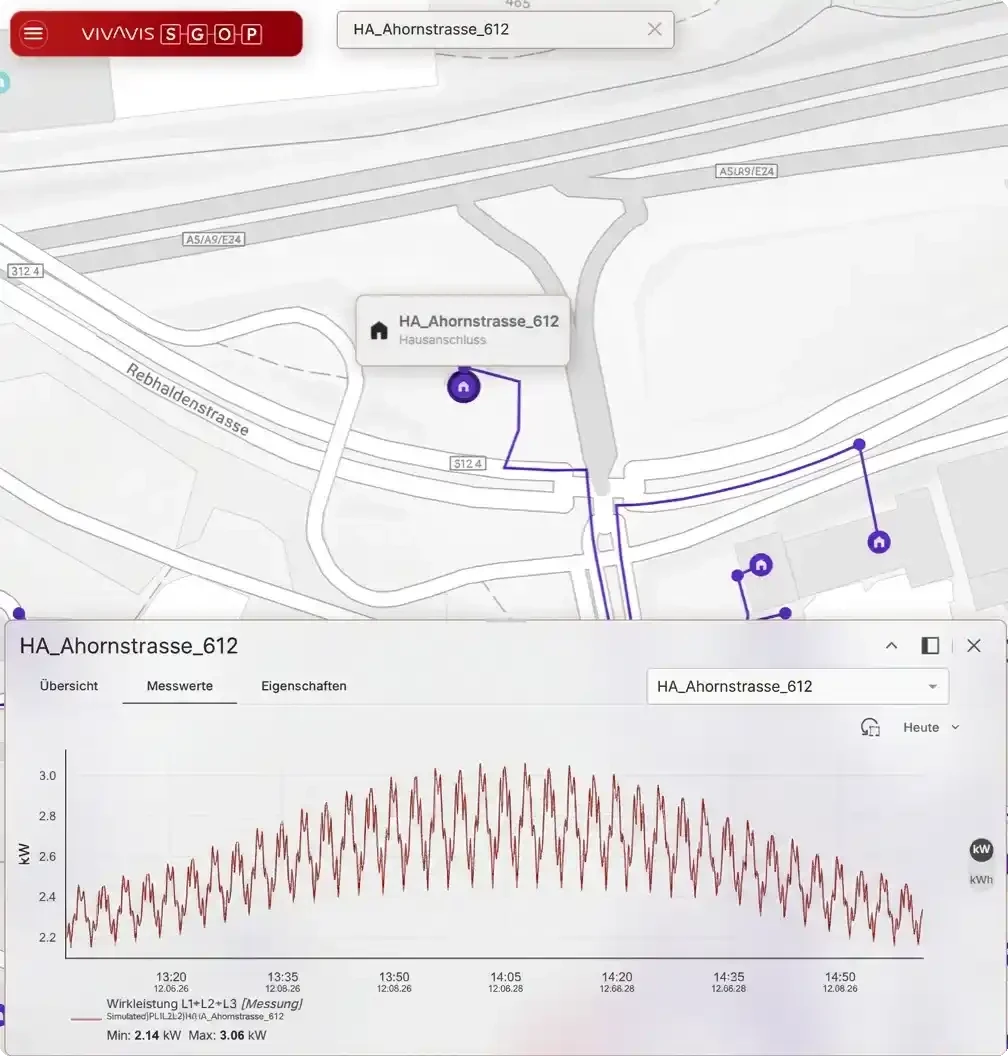Select the highlighted house connection map marker
This screenshot has height=1056, width=1008.
coord(463,387)
